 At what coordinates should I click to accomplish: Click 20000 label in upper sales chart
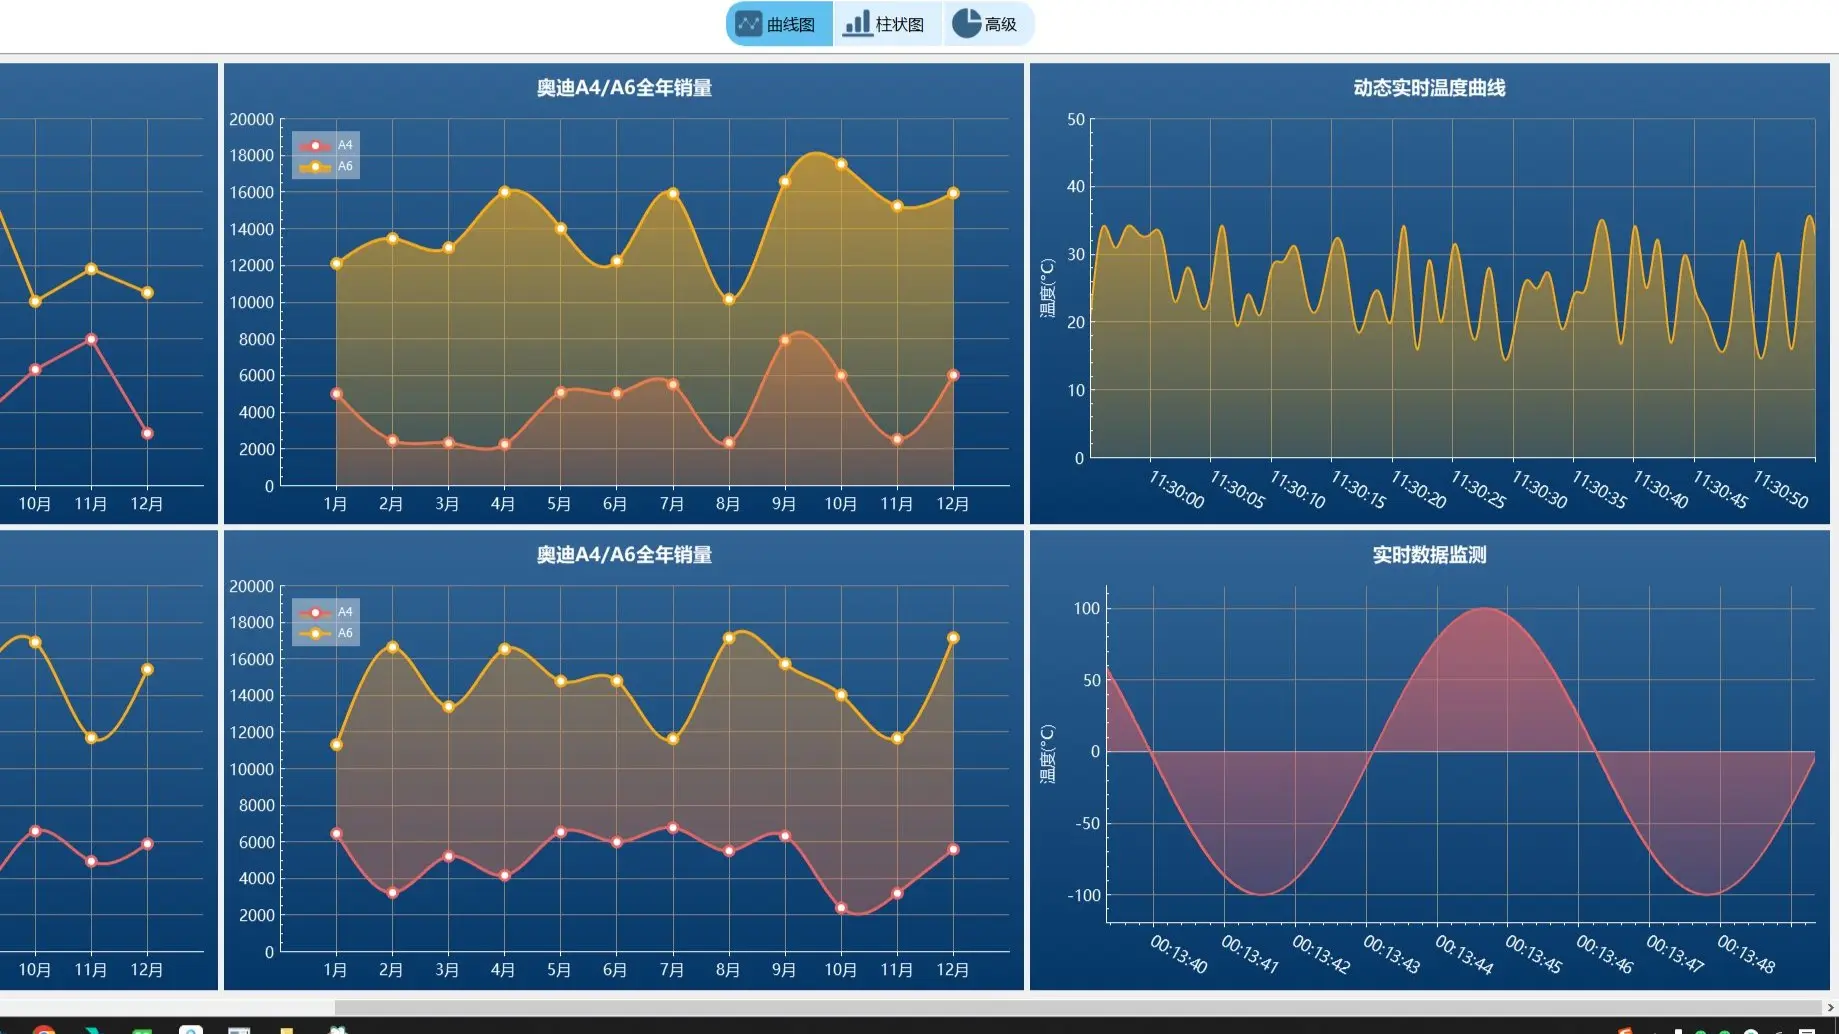click(x=251, y=119)
